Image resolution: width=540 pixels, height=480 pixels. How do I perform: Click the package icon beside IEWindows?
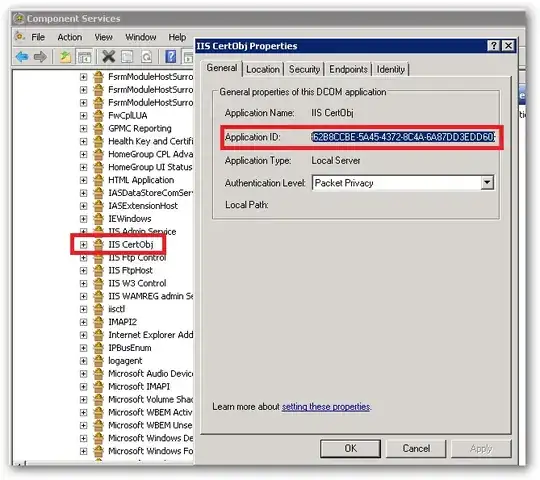[x=98, y=219]
